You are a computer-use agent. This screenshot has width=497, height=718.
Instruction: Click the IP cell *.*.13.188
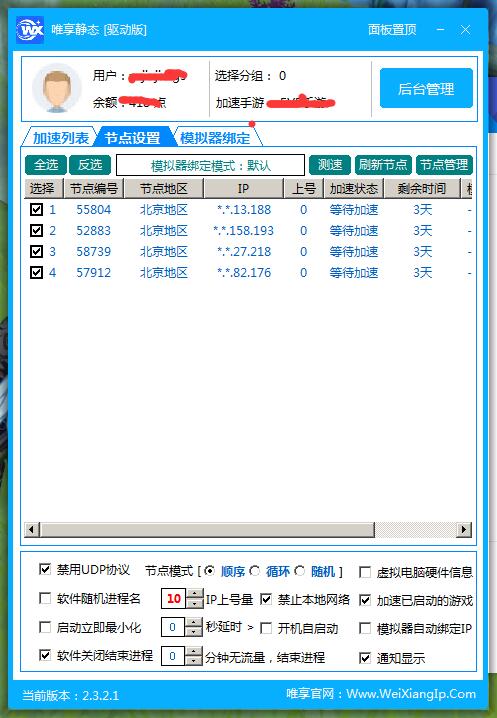[x=244, y=210]
